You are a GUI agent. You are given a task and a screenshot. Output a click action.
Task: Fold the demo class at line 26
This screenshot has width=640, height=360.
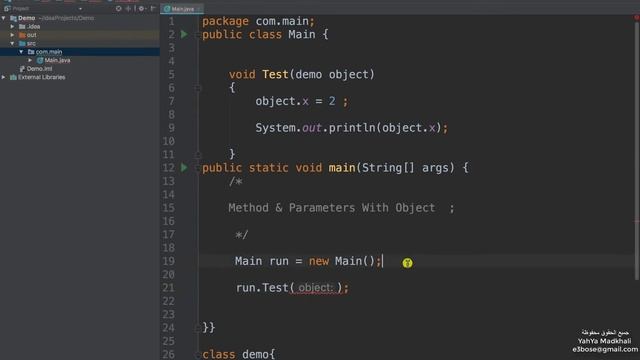click(x=198, y=354)
